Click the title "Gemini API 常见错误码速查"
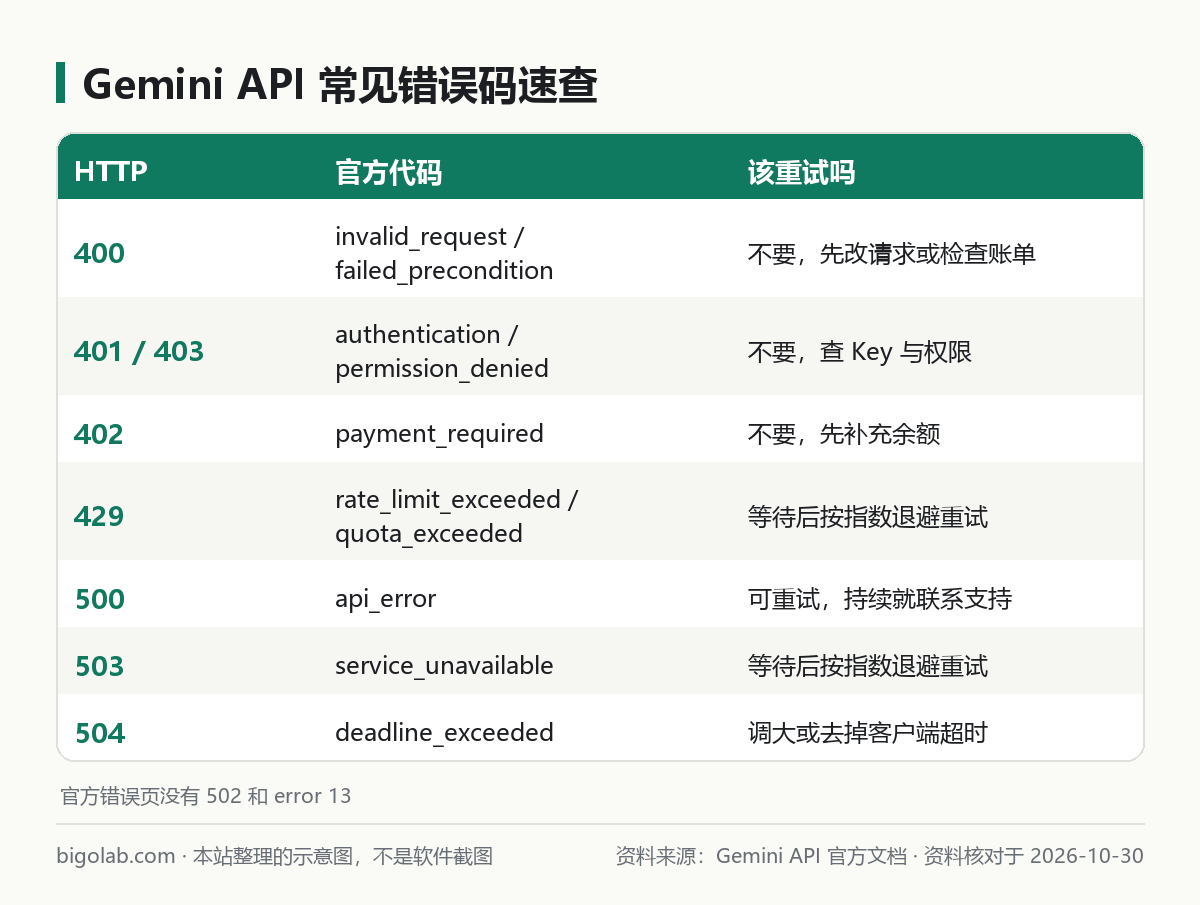 [339, 85]
